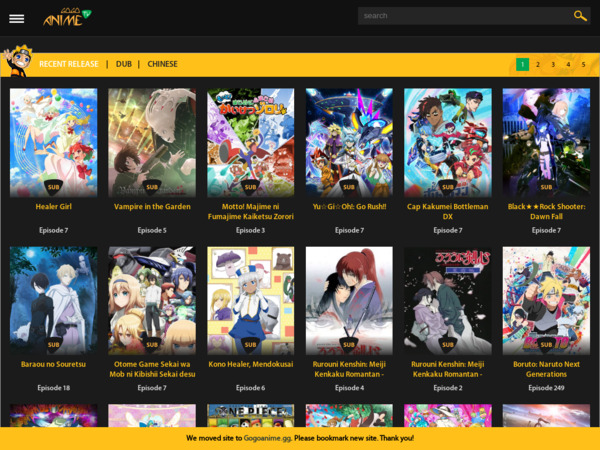600x450 pixels.
Task: Open the Gogoanime.gg link in banner
Action: (267, 438)
